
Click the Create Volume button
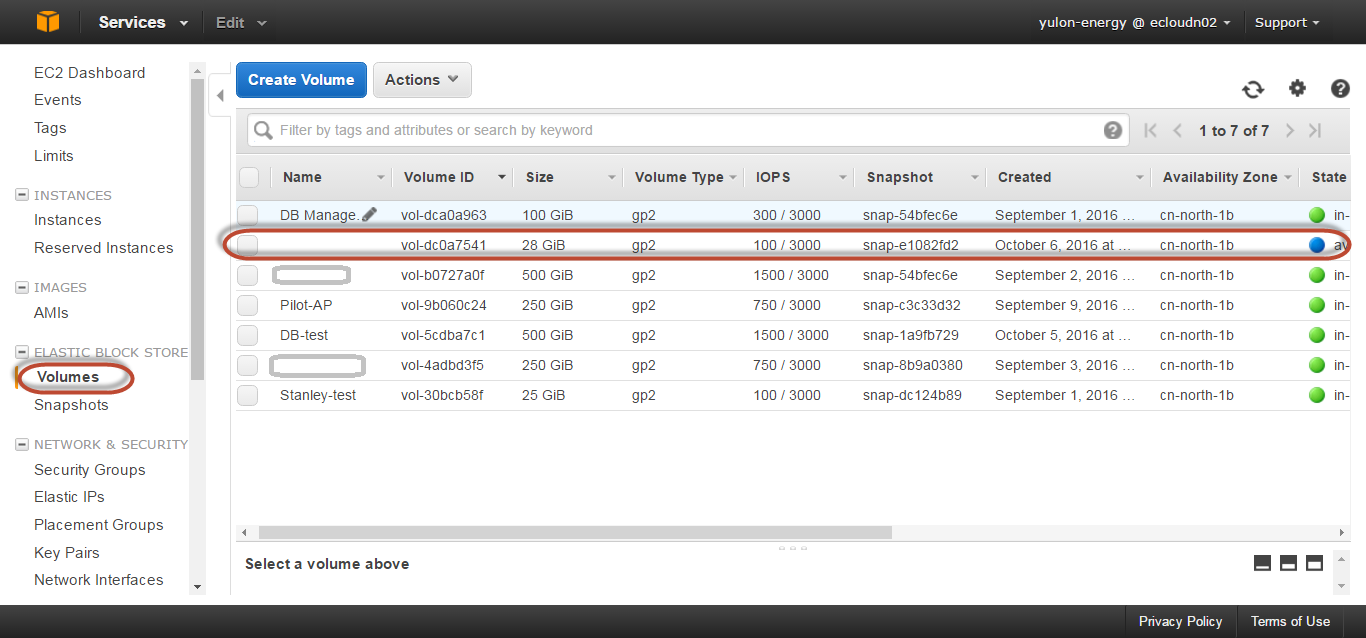click(x=301, y=80)
